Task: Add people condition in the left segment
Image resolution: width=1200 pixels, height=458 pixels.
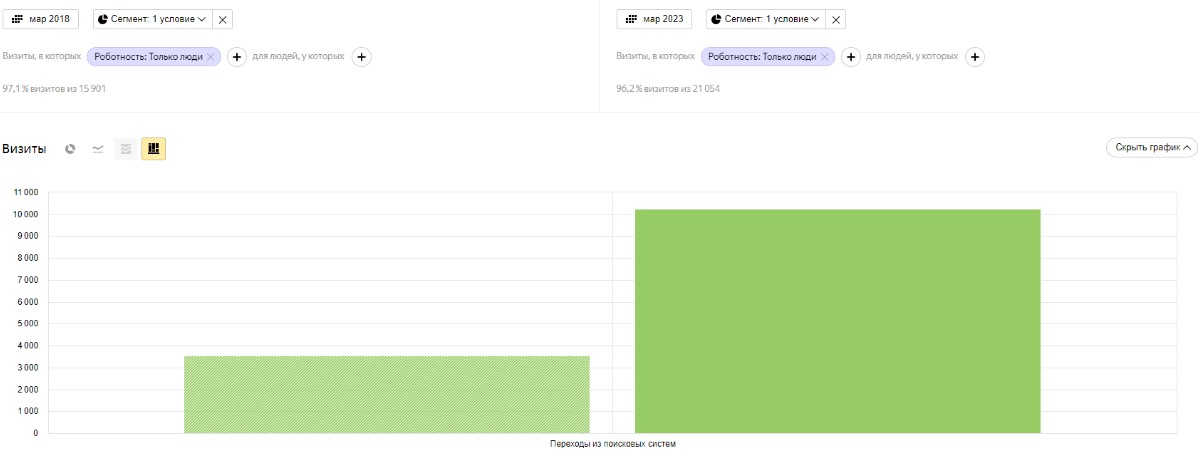Action: click(362, 57)
